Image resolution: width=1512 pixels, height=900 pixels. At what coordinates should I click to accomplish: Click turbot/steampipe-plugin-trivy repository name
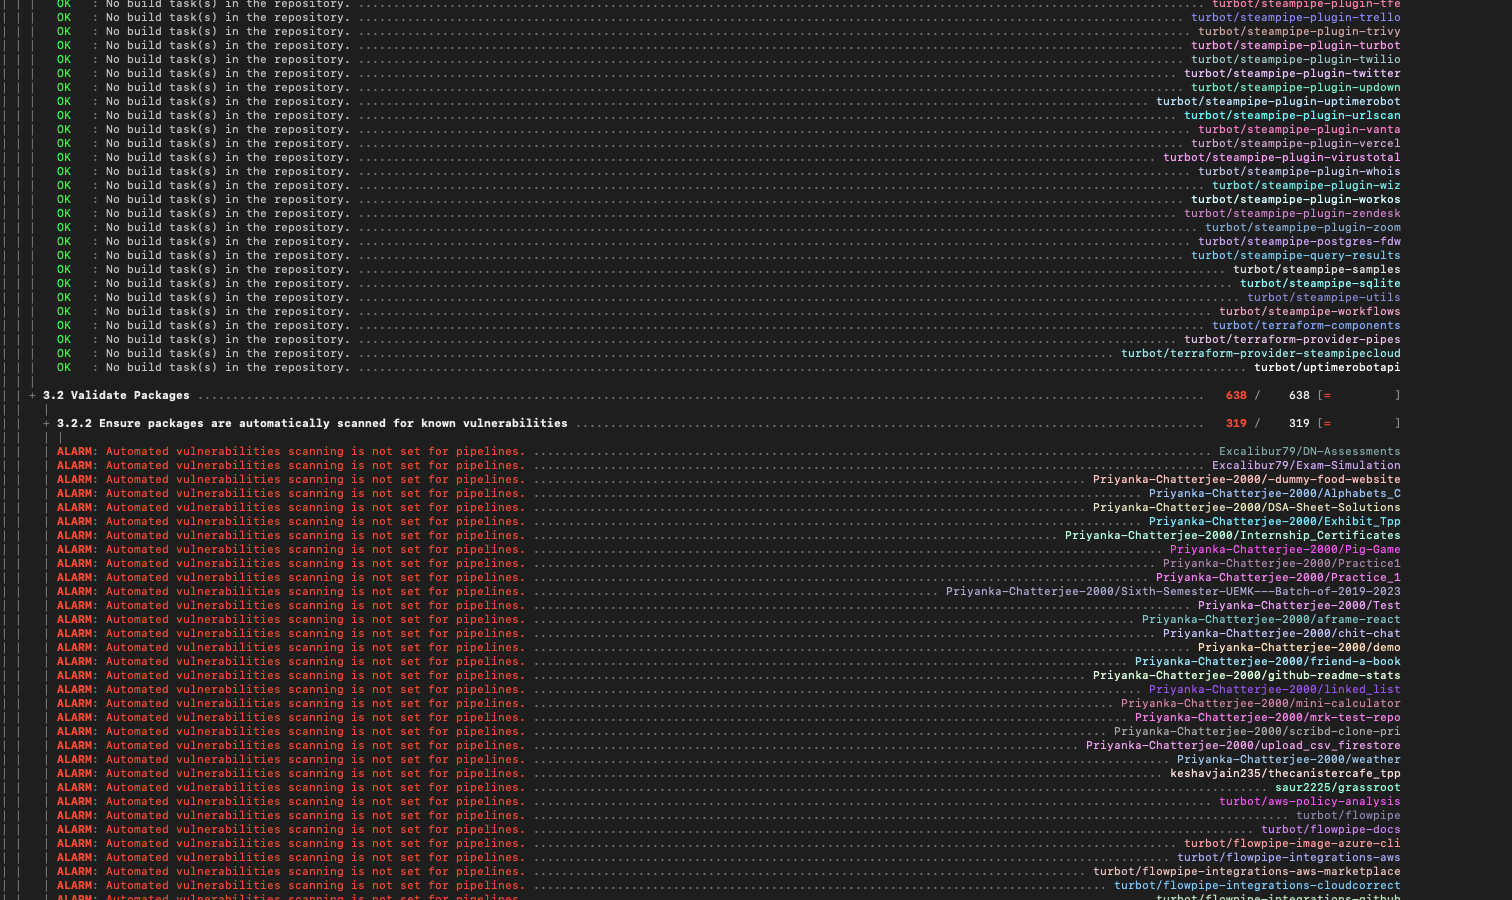(x=1299, y=32)
